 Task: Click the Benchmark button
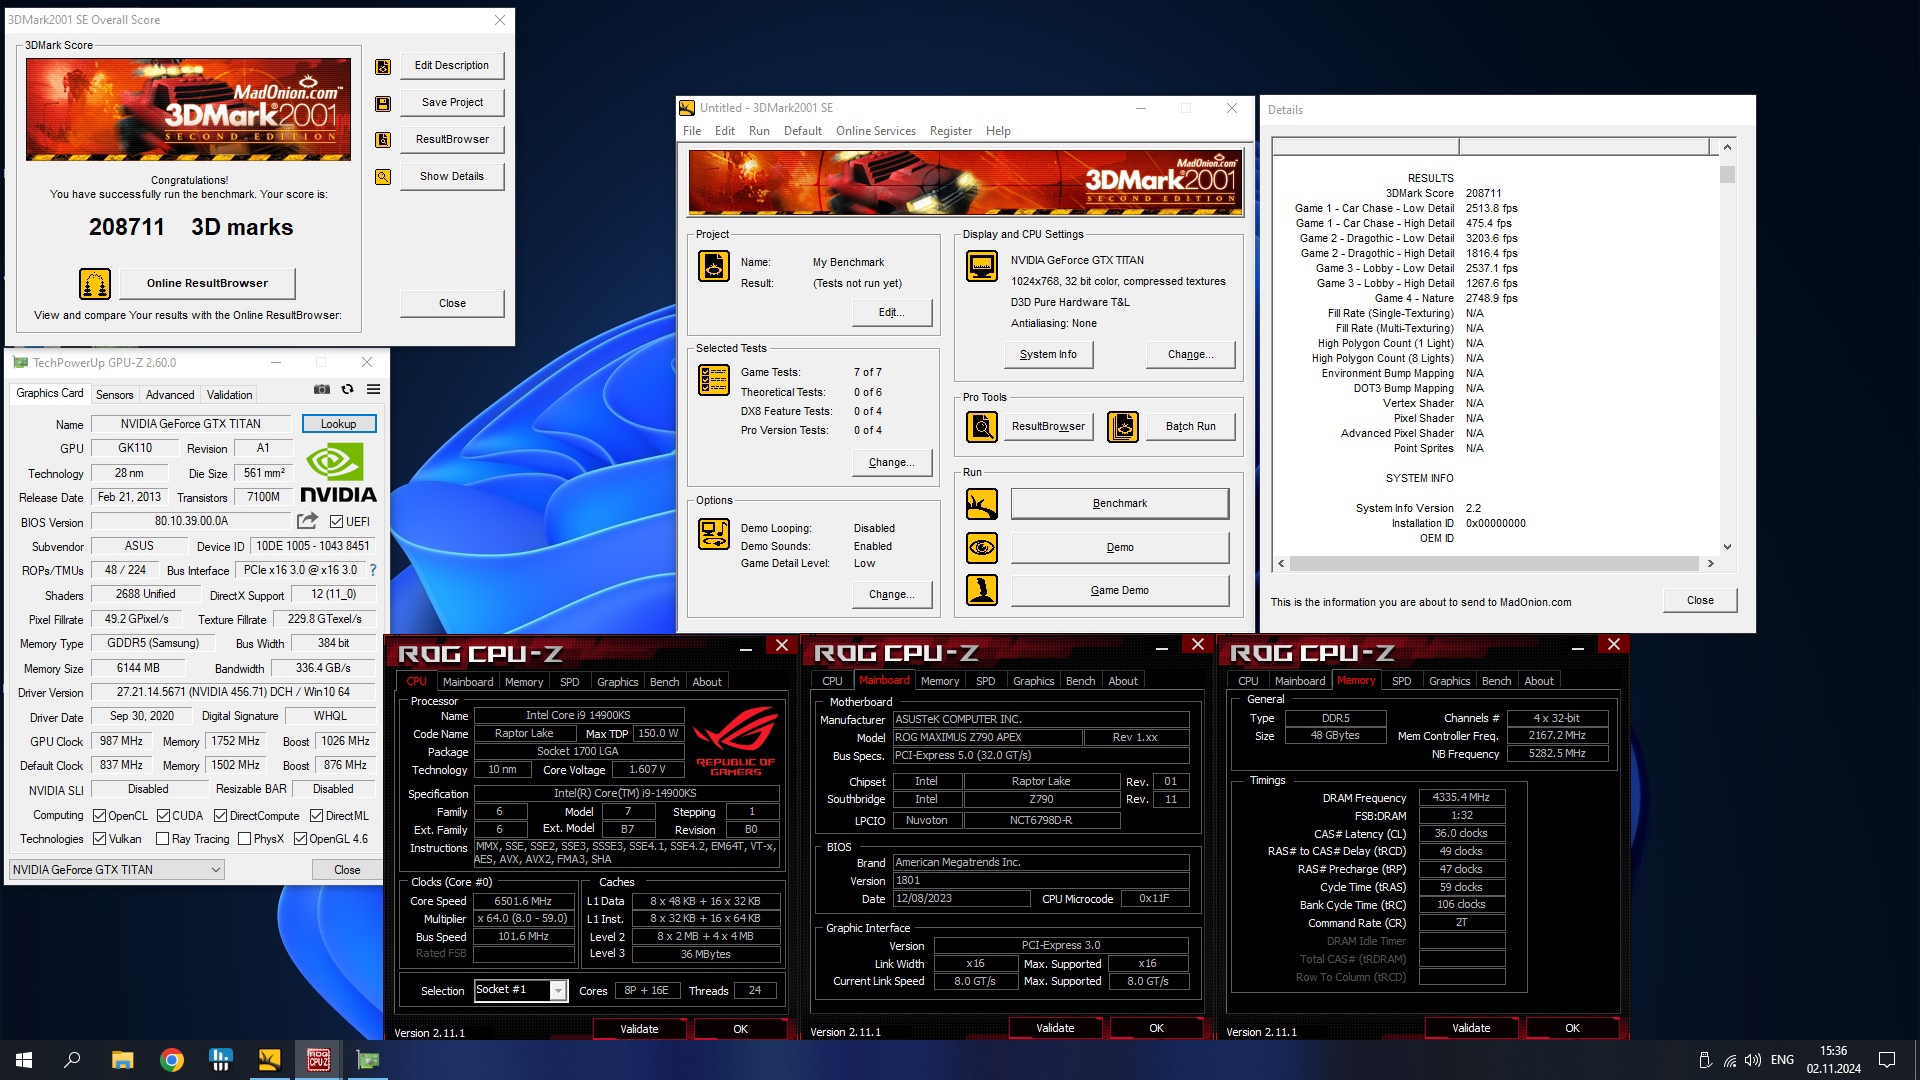[1120, 504]
